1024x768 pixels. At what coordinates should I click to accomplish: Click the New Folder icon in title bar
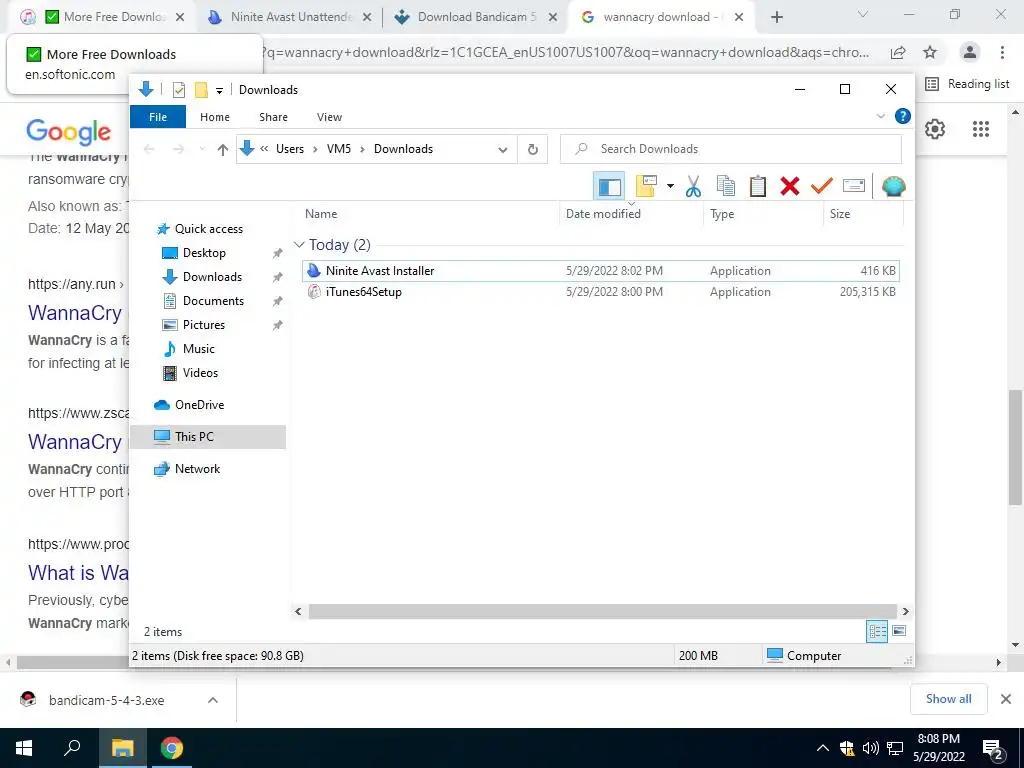(201, 90)
